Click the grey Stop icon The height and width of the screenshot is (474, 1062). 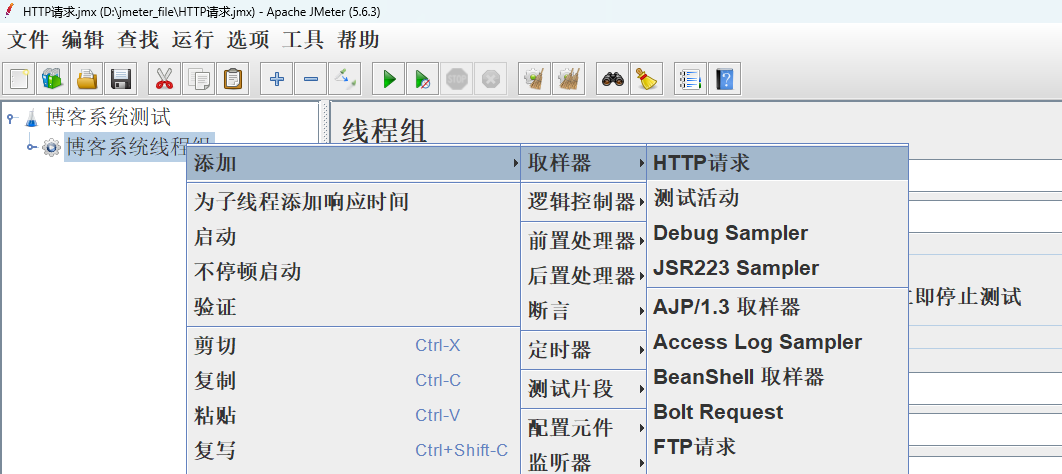pyautogui.click(x=456, y=79)
